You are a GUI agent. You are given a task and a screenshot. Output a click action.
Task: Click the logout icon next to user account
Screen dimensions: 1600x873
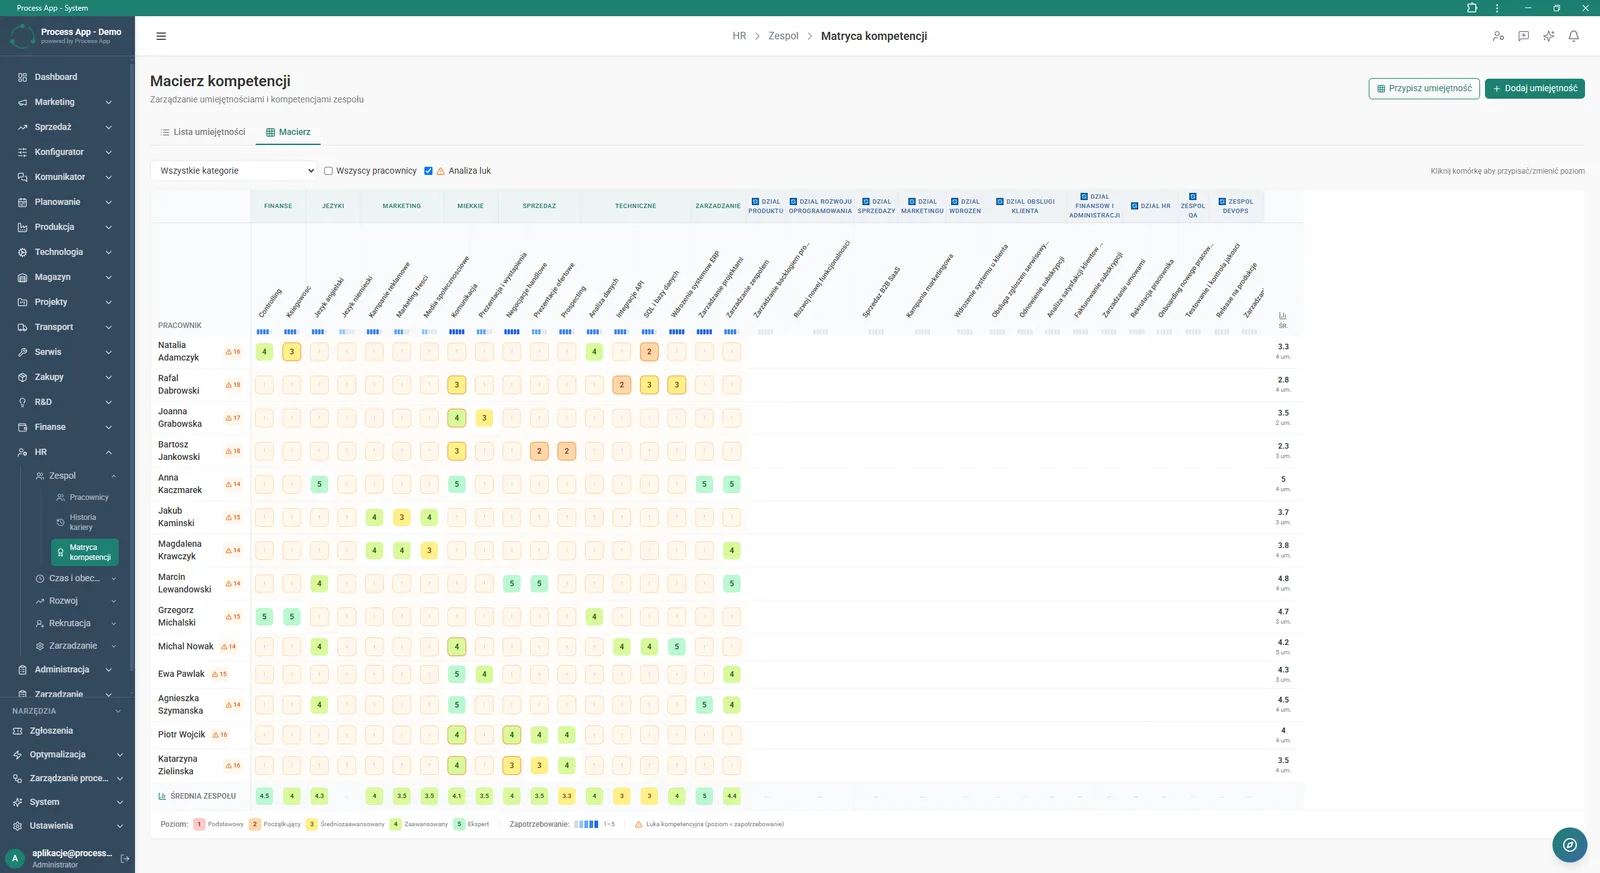point(125,858)
